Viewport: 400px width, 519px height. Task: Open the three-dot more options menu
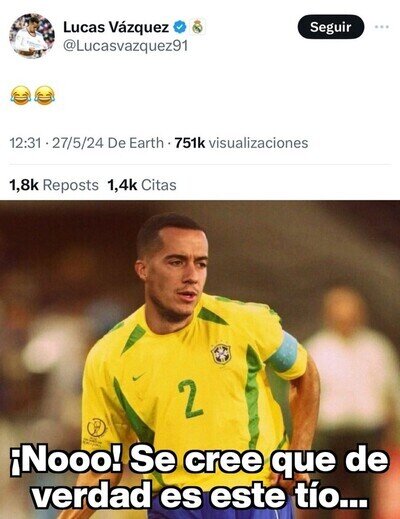[x=381, y=27]
